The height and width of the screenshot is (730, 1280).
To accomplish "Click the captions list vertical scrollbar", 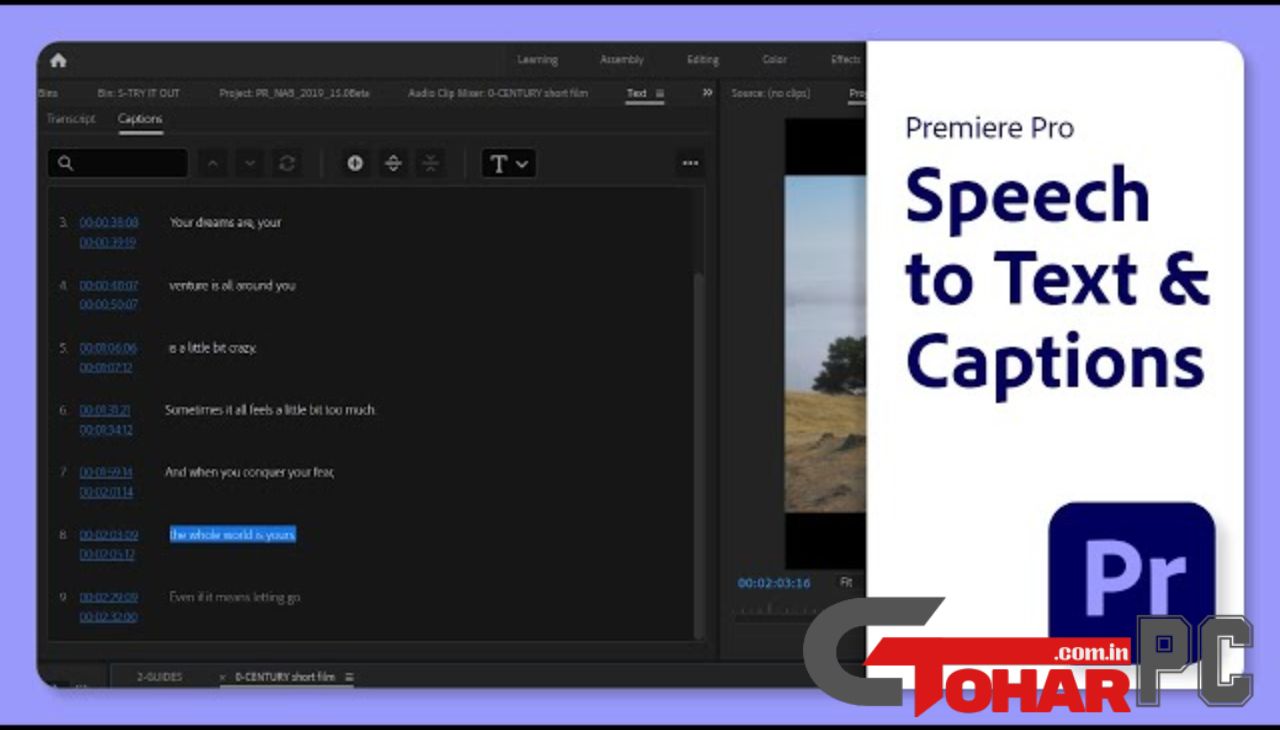I will coord(699,455).
